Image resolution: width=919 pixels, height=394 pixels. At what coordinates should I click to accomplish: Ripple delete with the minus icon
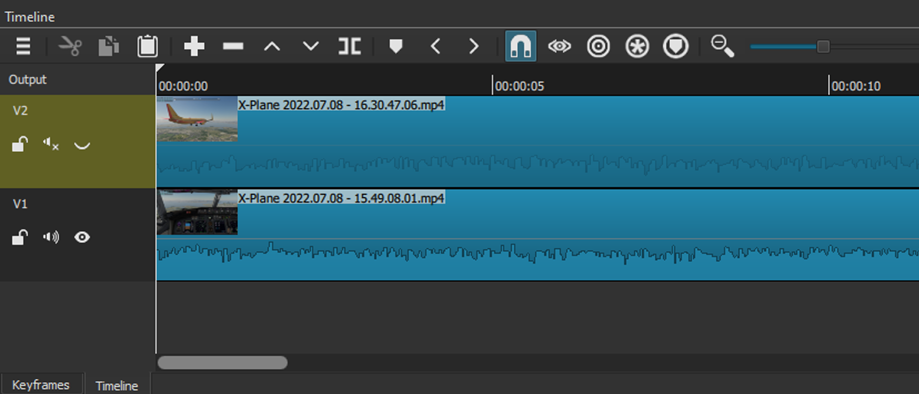click(233, 46)
